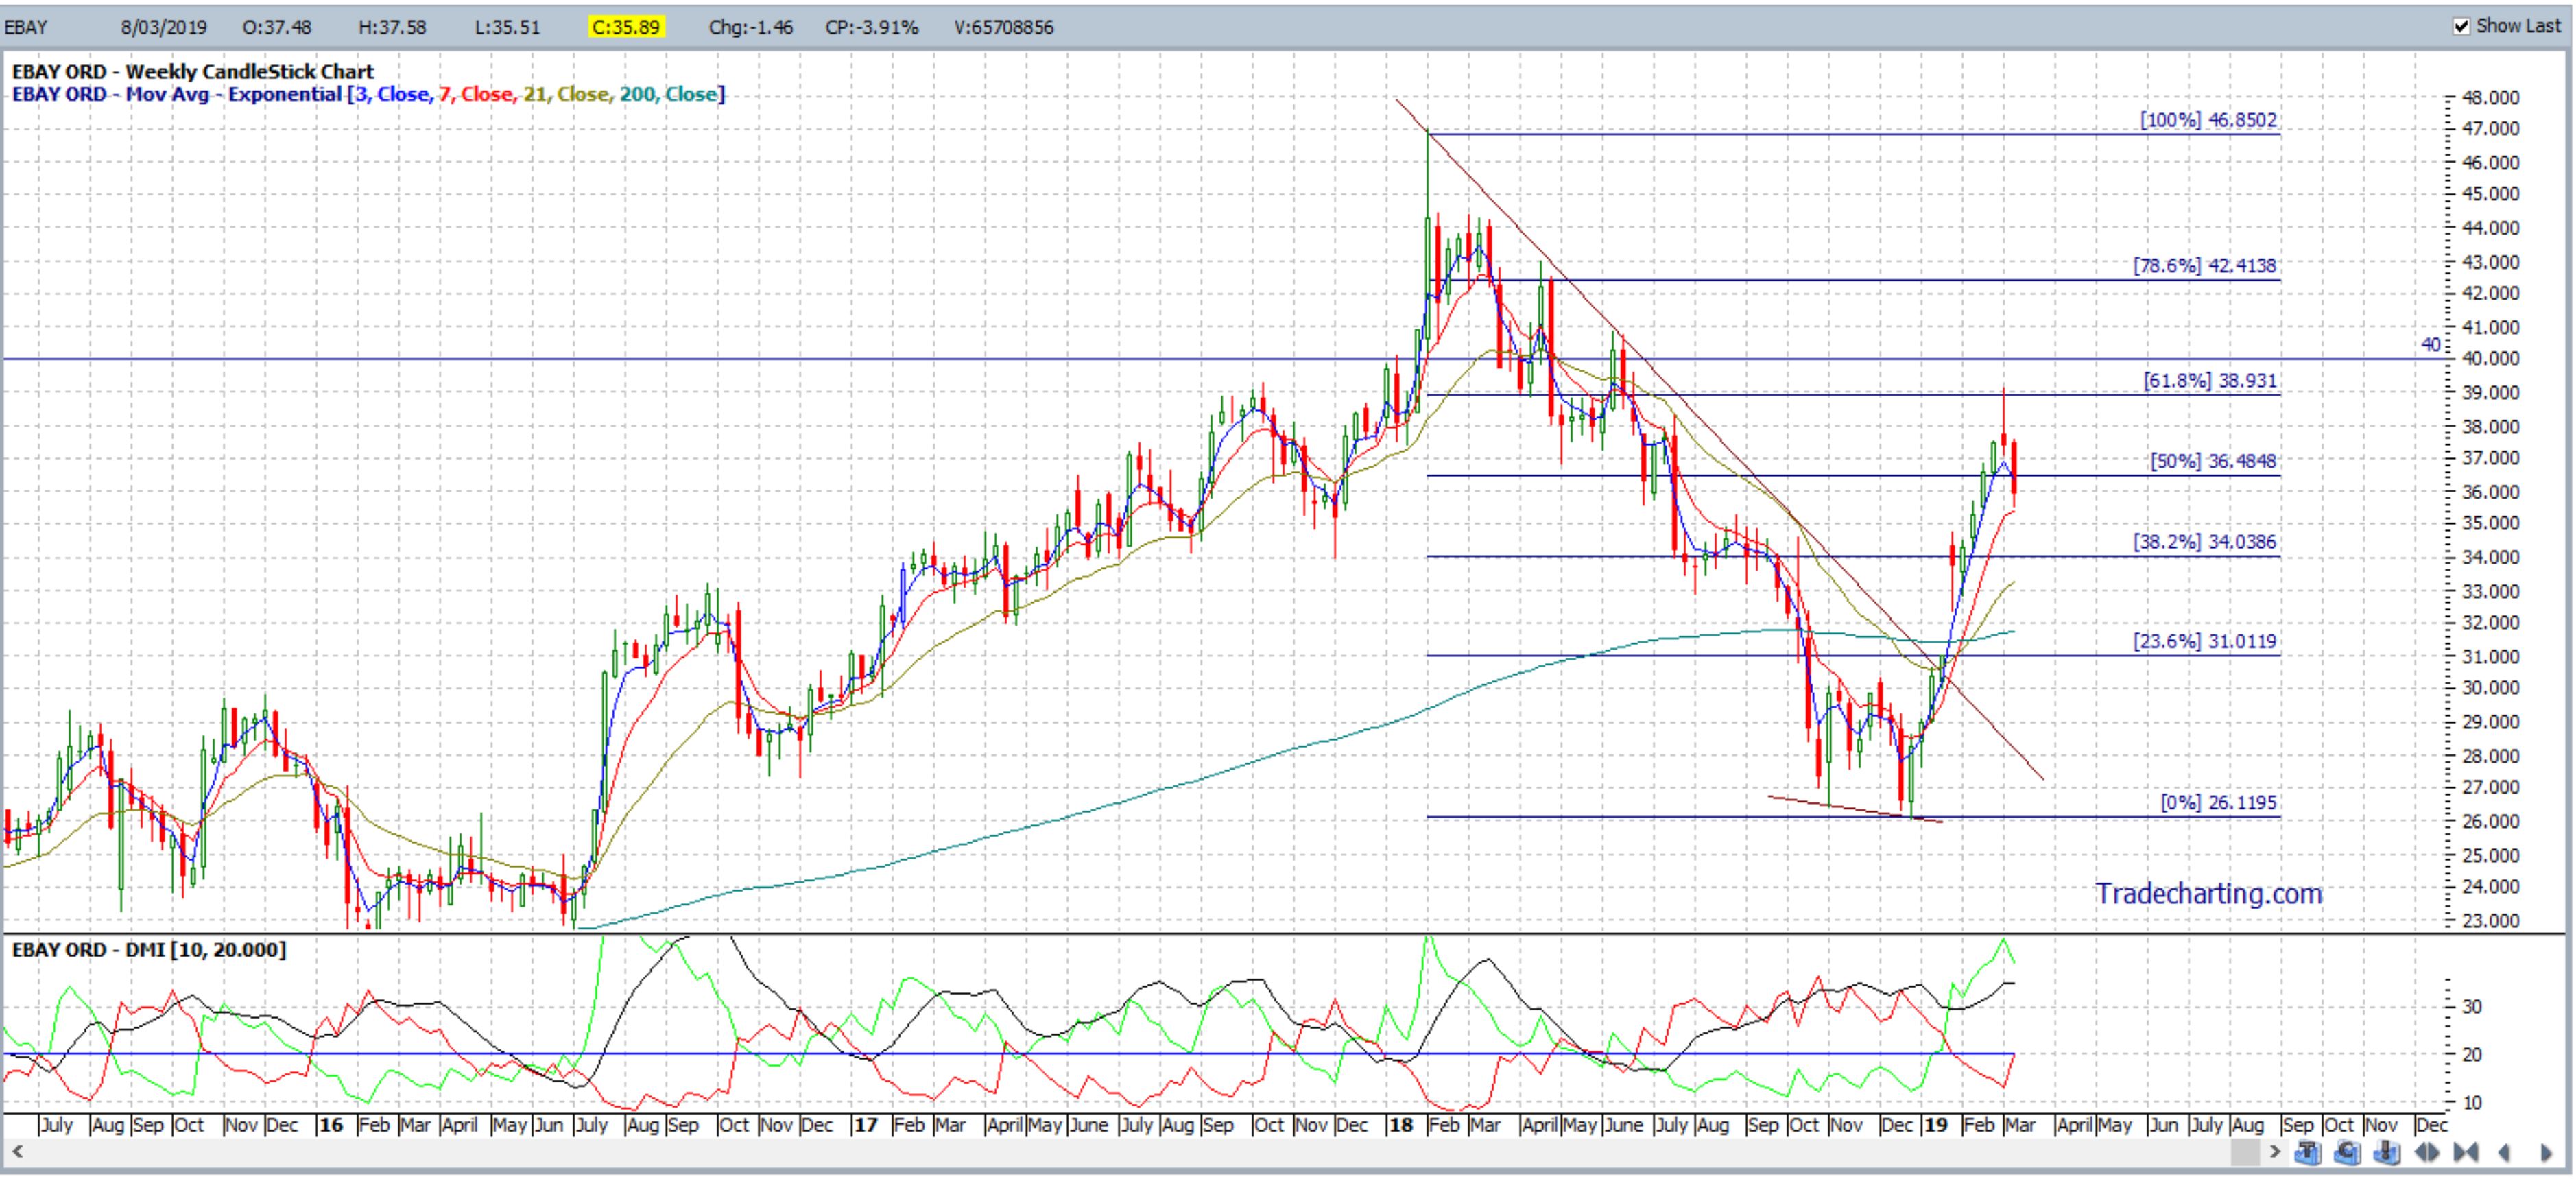Click the DMI 30 level axis label
The width and height of the screenshot is (2576, 1179).
coord(2472,1006)
